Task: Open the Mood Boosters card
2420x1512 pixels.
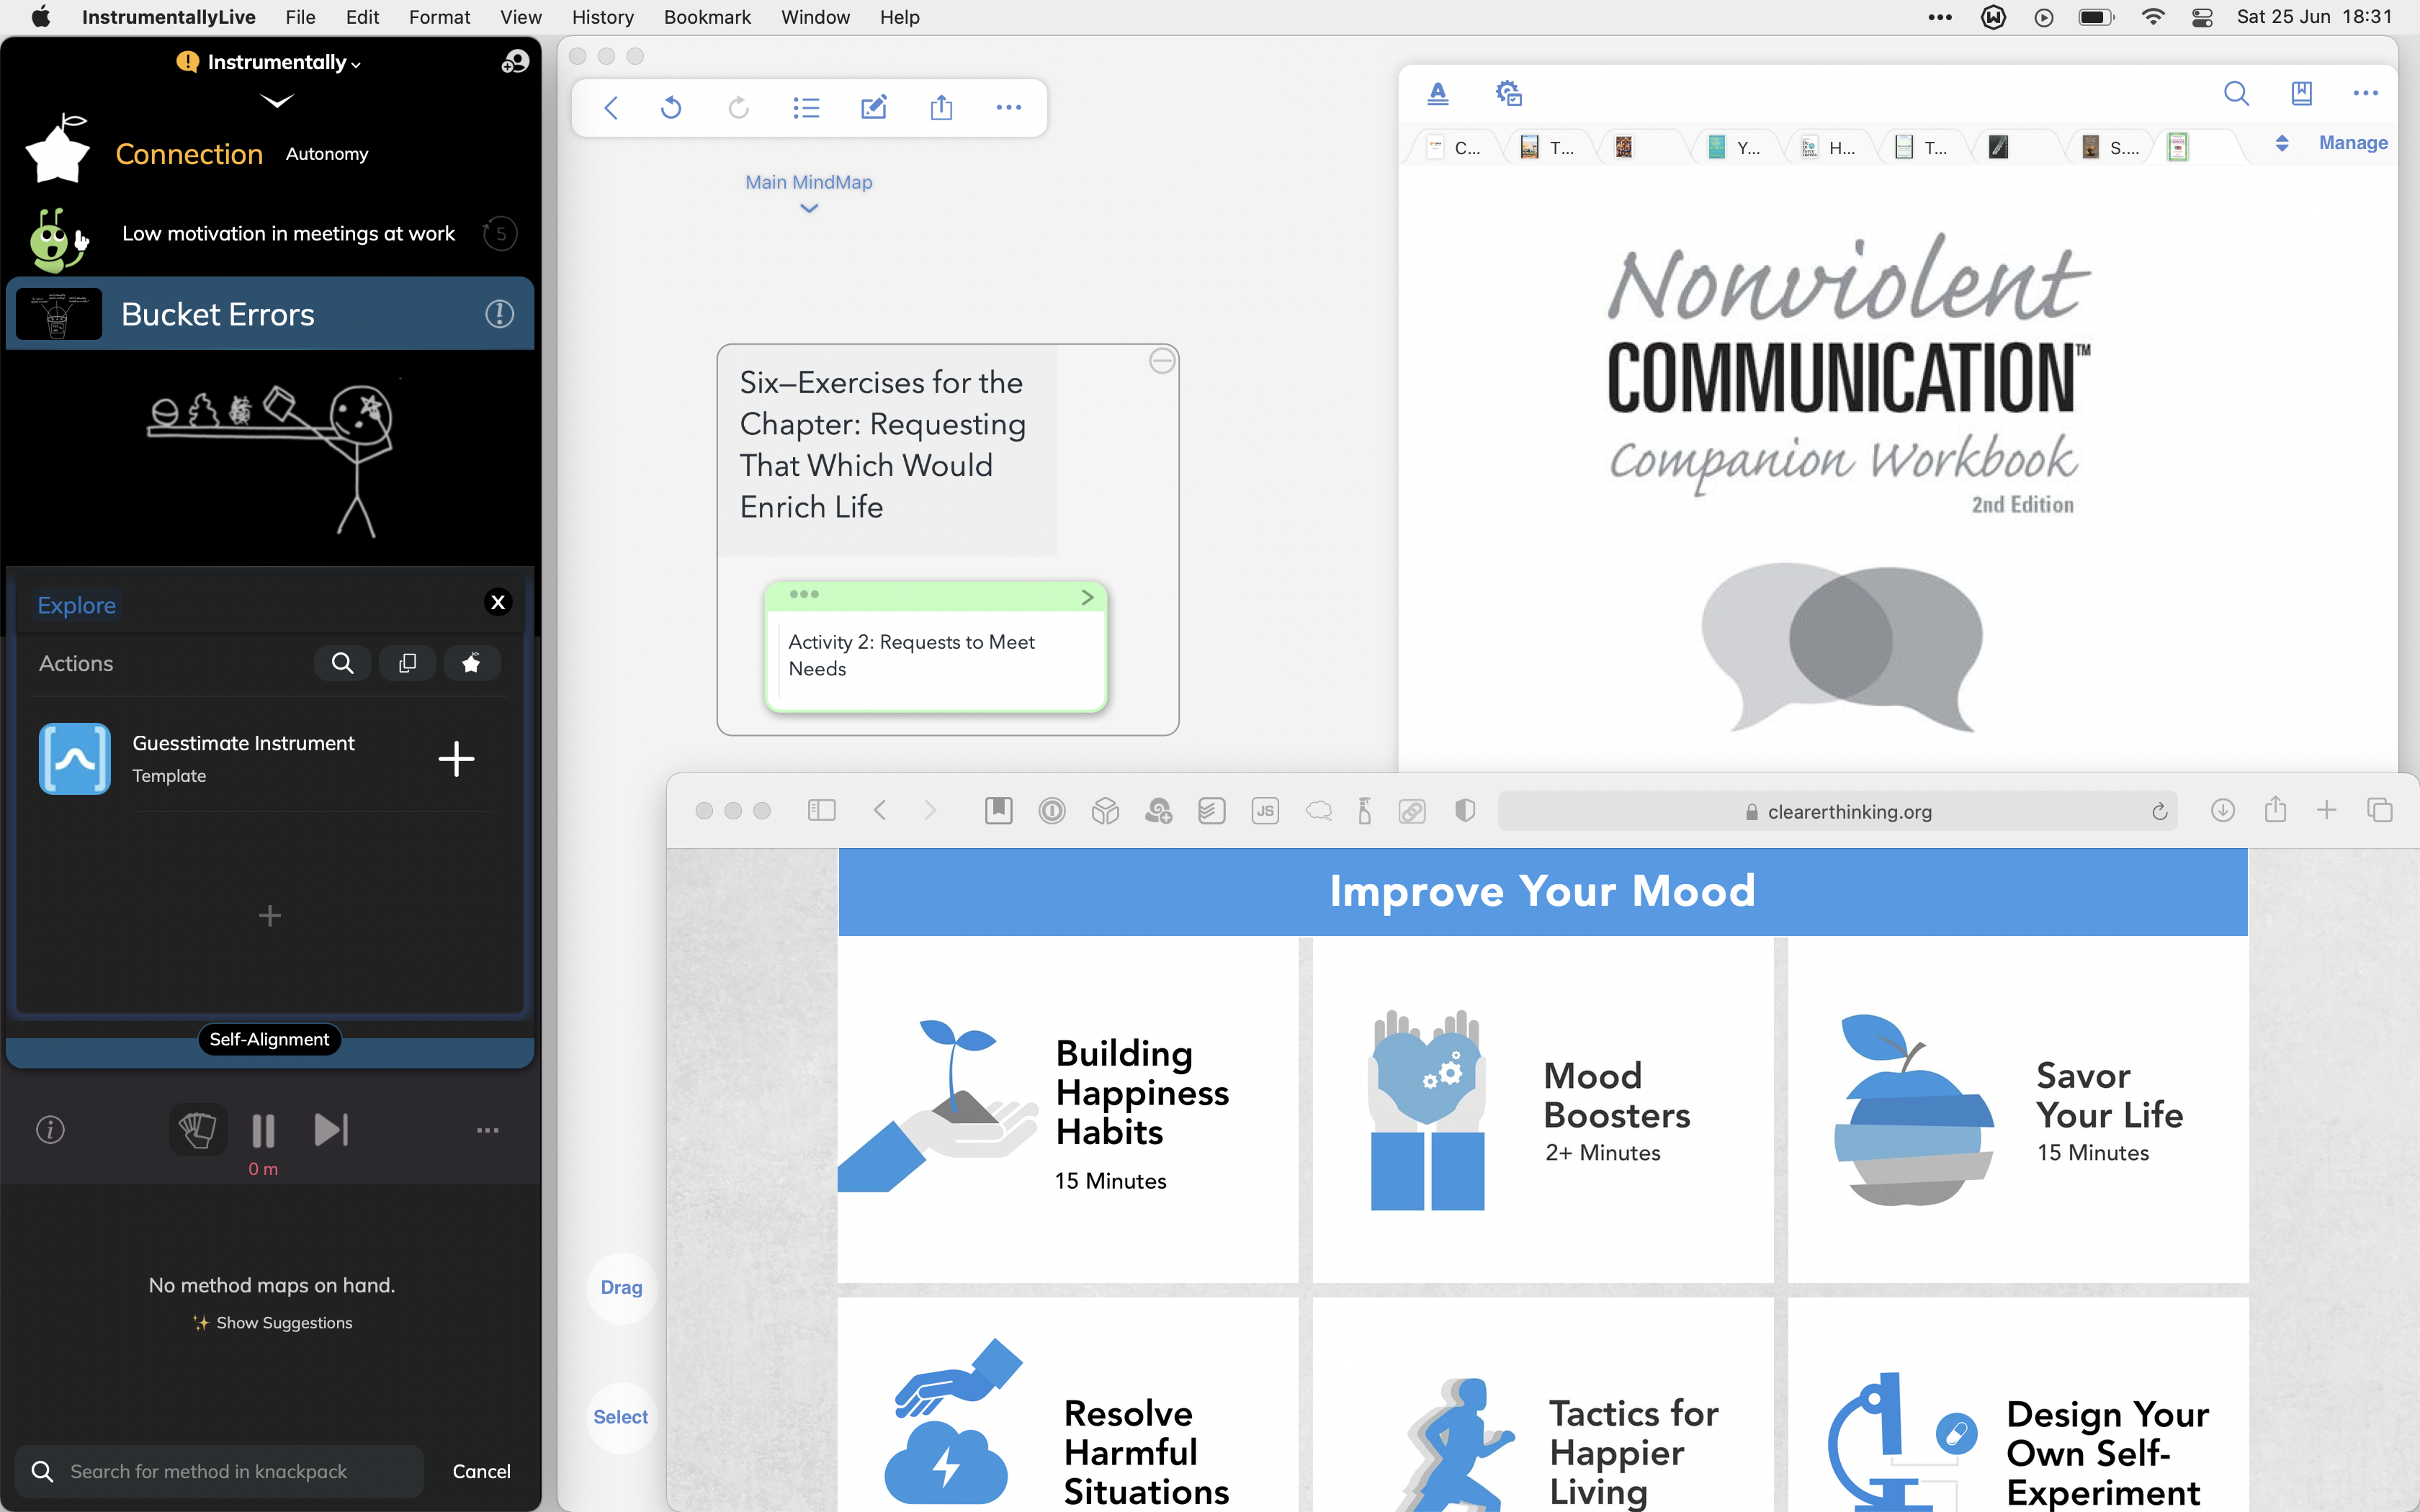Action: (1543, 1110)
